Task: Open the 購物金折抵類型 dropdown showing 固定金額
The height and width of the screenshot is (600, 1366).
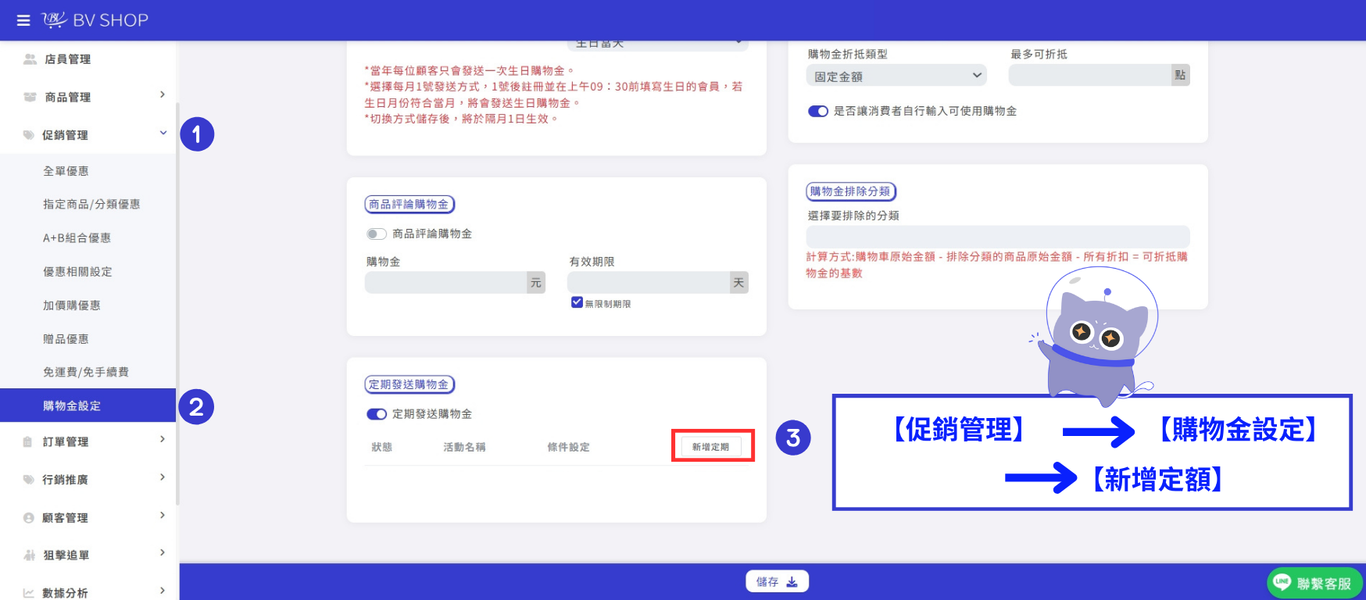Action: point(896,75)
